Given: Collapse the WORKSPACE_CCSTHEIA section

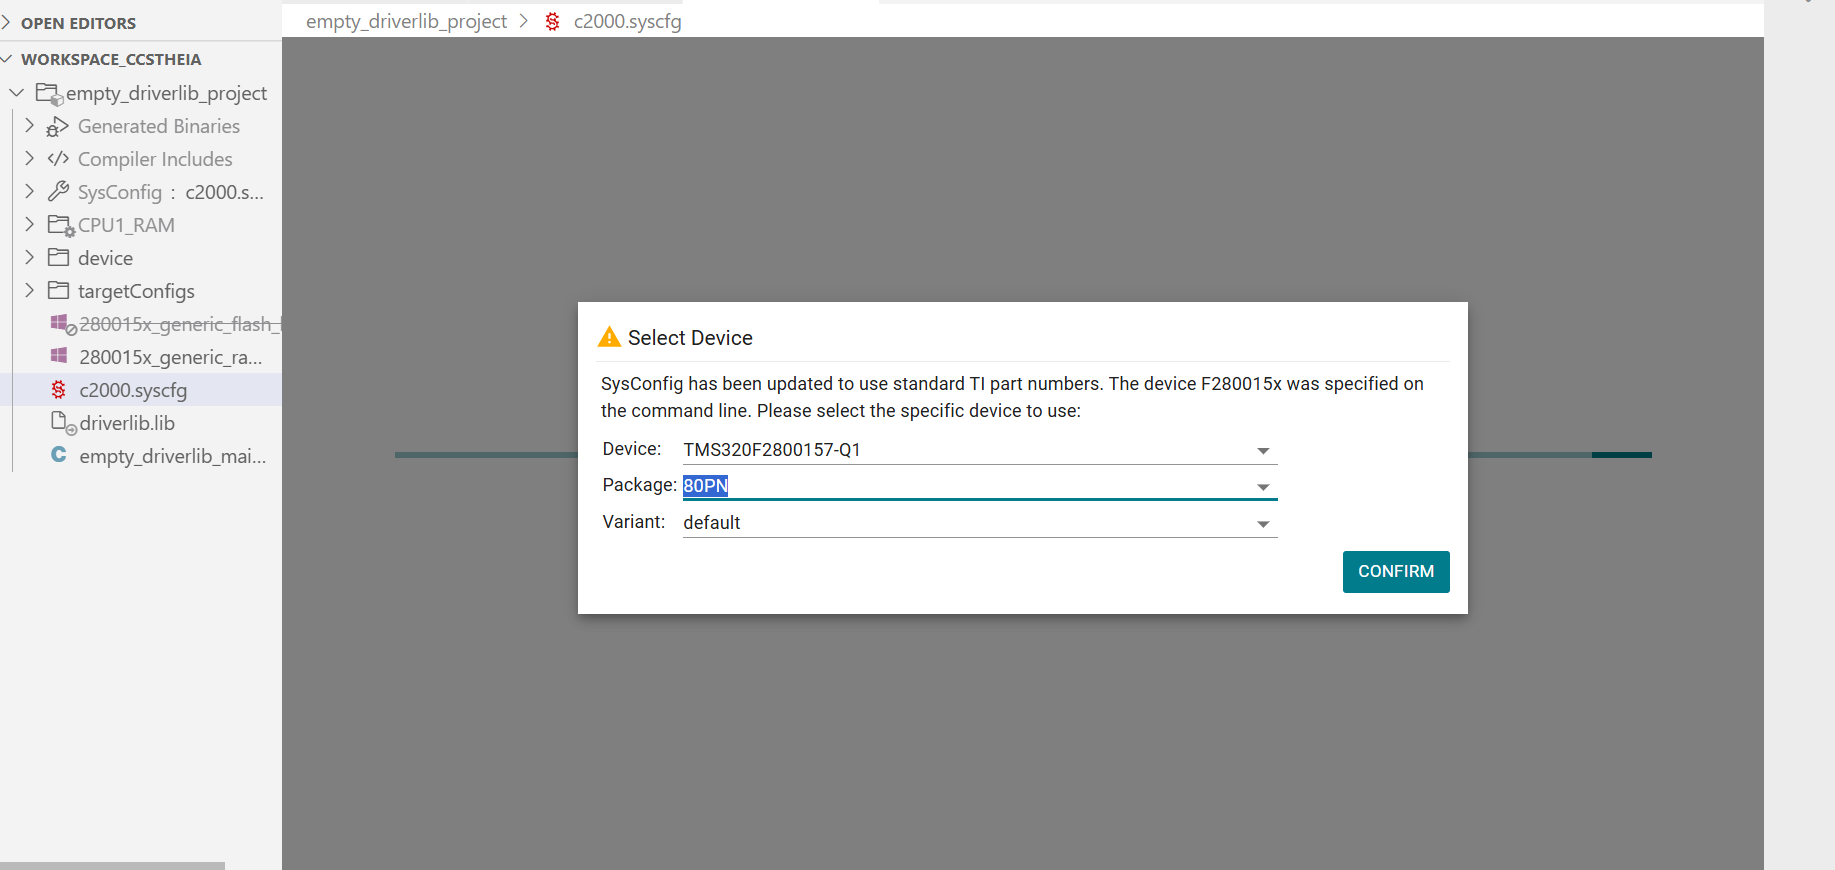Looking at the screenshot, I should (7, 59).
